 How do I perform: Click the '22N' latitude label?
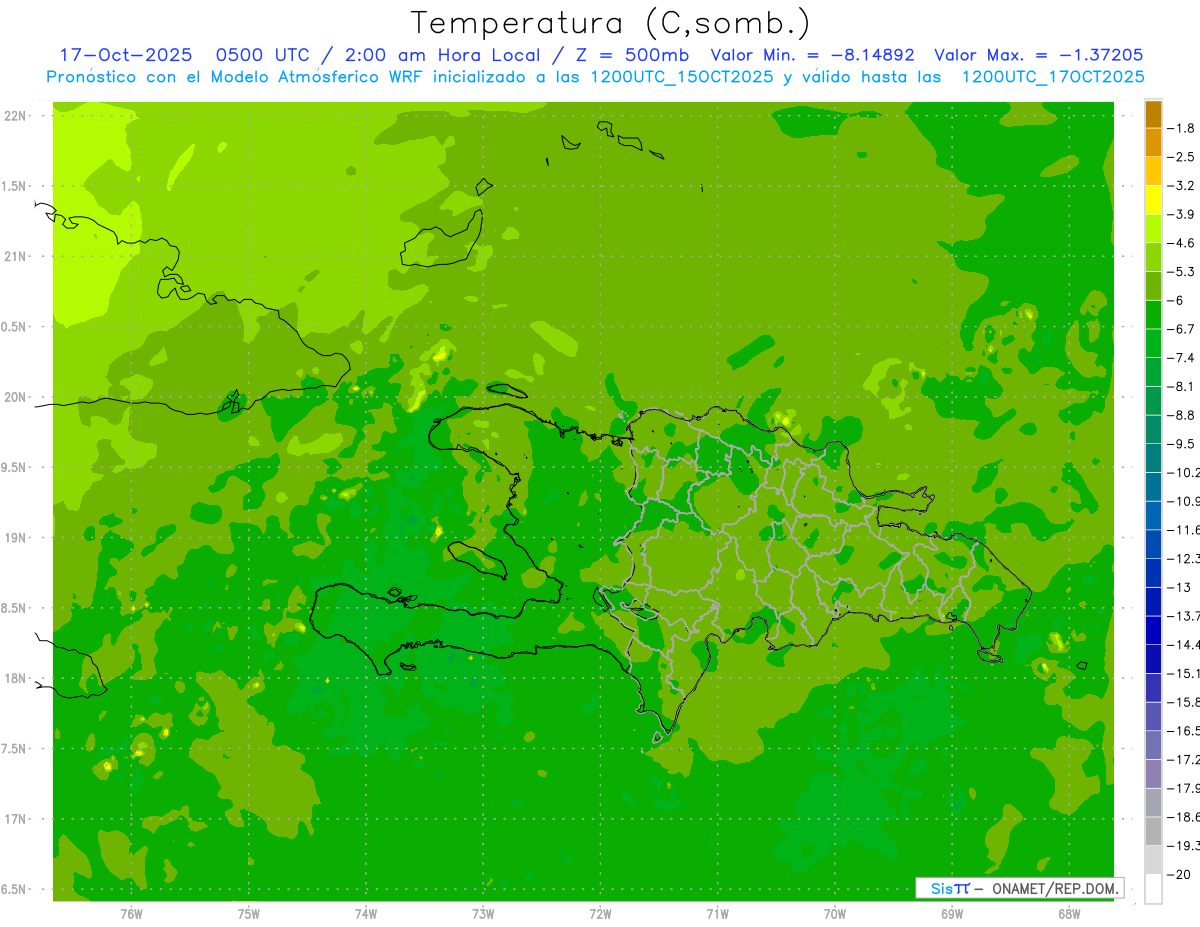coord(15,116)
